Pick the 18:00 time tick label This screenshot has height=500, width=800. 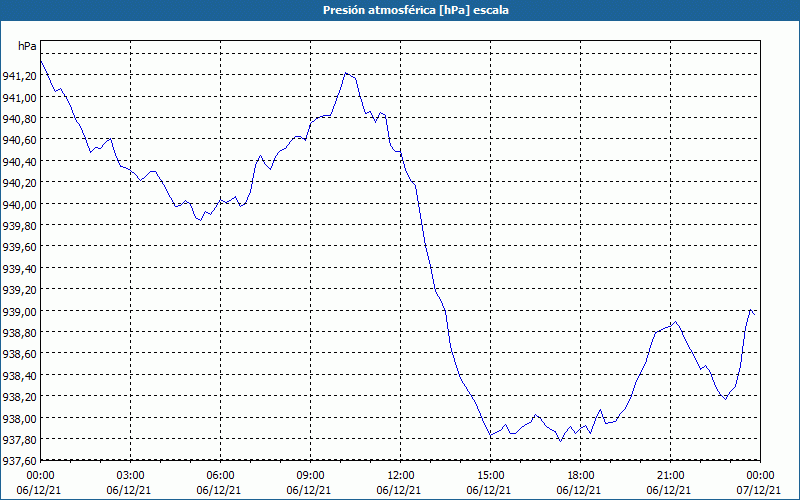pyautogui.click(x=580, y=476)
